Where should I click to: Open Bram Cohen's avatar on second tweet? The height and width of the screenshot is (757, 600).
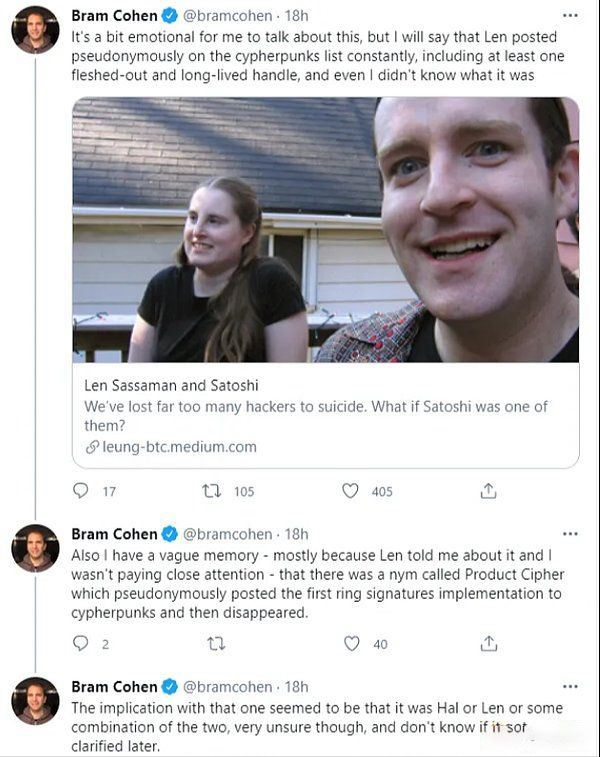(x=35, y=547)
